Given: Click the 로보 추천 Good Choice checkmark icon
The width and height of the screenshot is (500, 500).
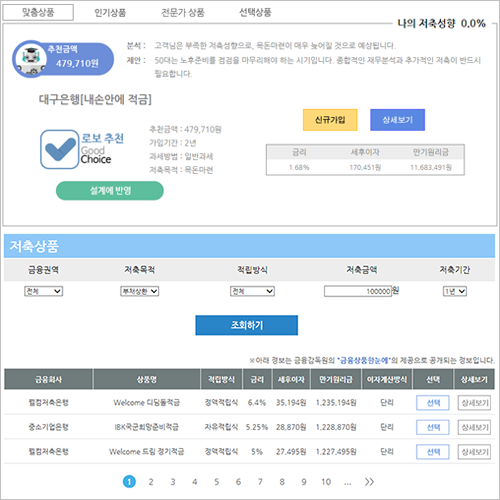Looking at the screenshot, I should pos(60,149).
